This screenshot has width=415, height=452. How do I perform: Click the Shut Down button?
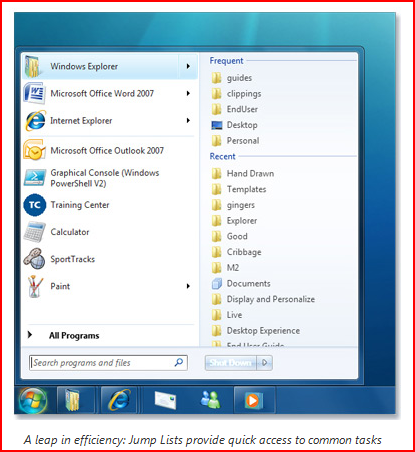tap(231, 363)
